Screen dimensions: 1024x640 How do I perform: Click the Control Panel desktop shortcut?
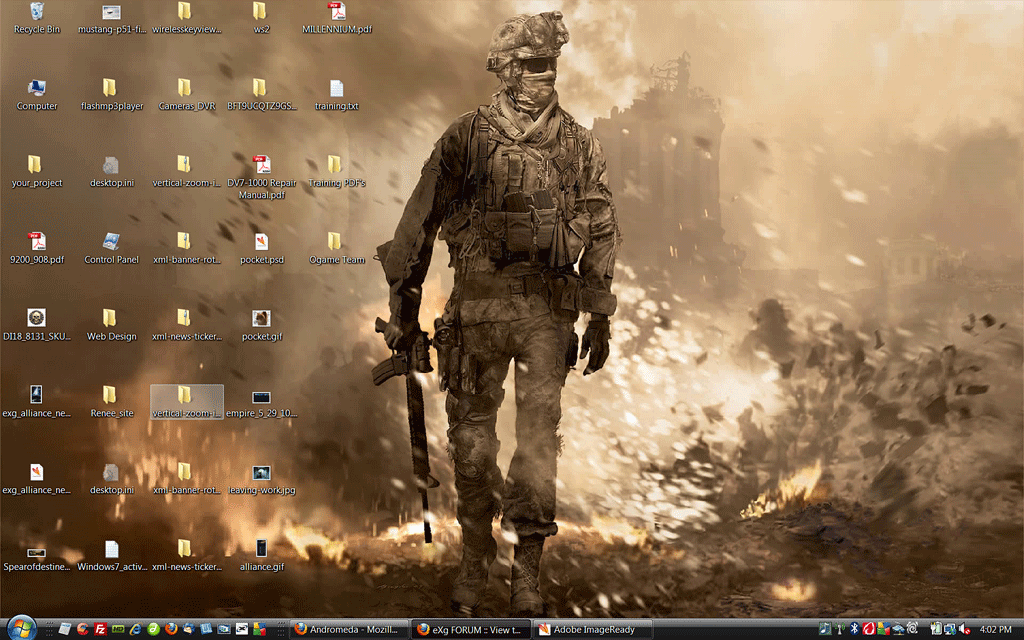(x=112, y=249)
